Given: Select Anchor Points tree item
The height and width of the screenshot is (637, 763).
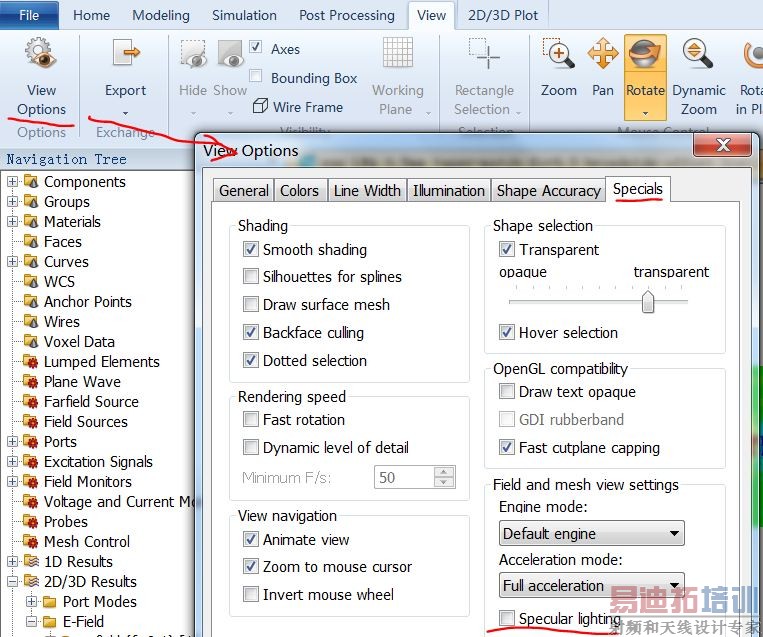Looking at the screenshot, I should [x=88, y=301].
